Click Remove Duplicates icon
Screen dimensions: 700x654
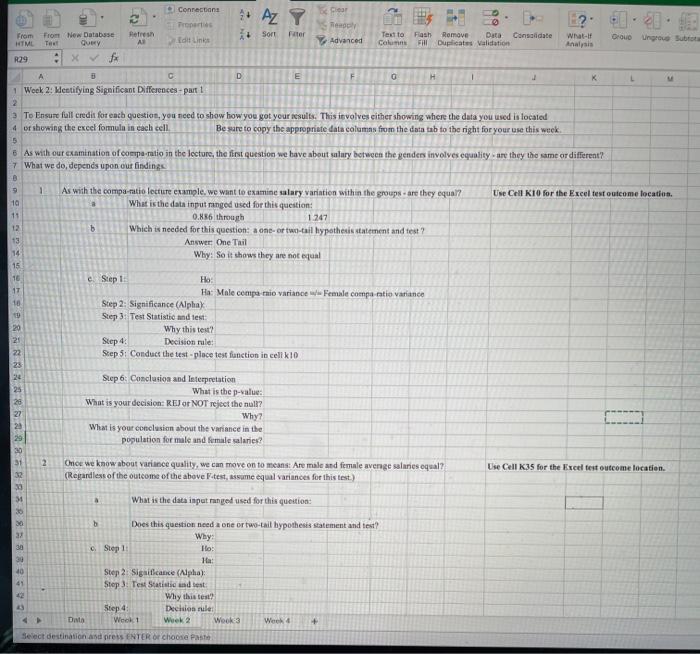pyautogui.click(x=455, y=18)
